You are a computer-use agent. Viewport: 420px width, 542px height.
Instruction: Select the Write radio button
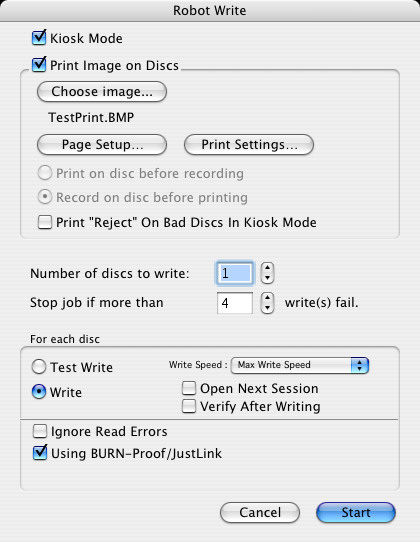(39, 392)
